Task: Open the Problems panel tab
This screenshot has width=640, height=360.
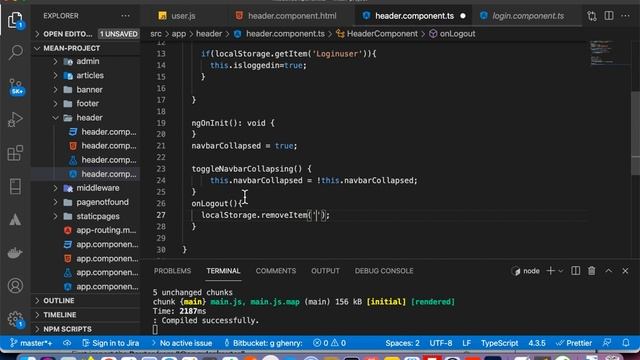Action: [172, 271]
